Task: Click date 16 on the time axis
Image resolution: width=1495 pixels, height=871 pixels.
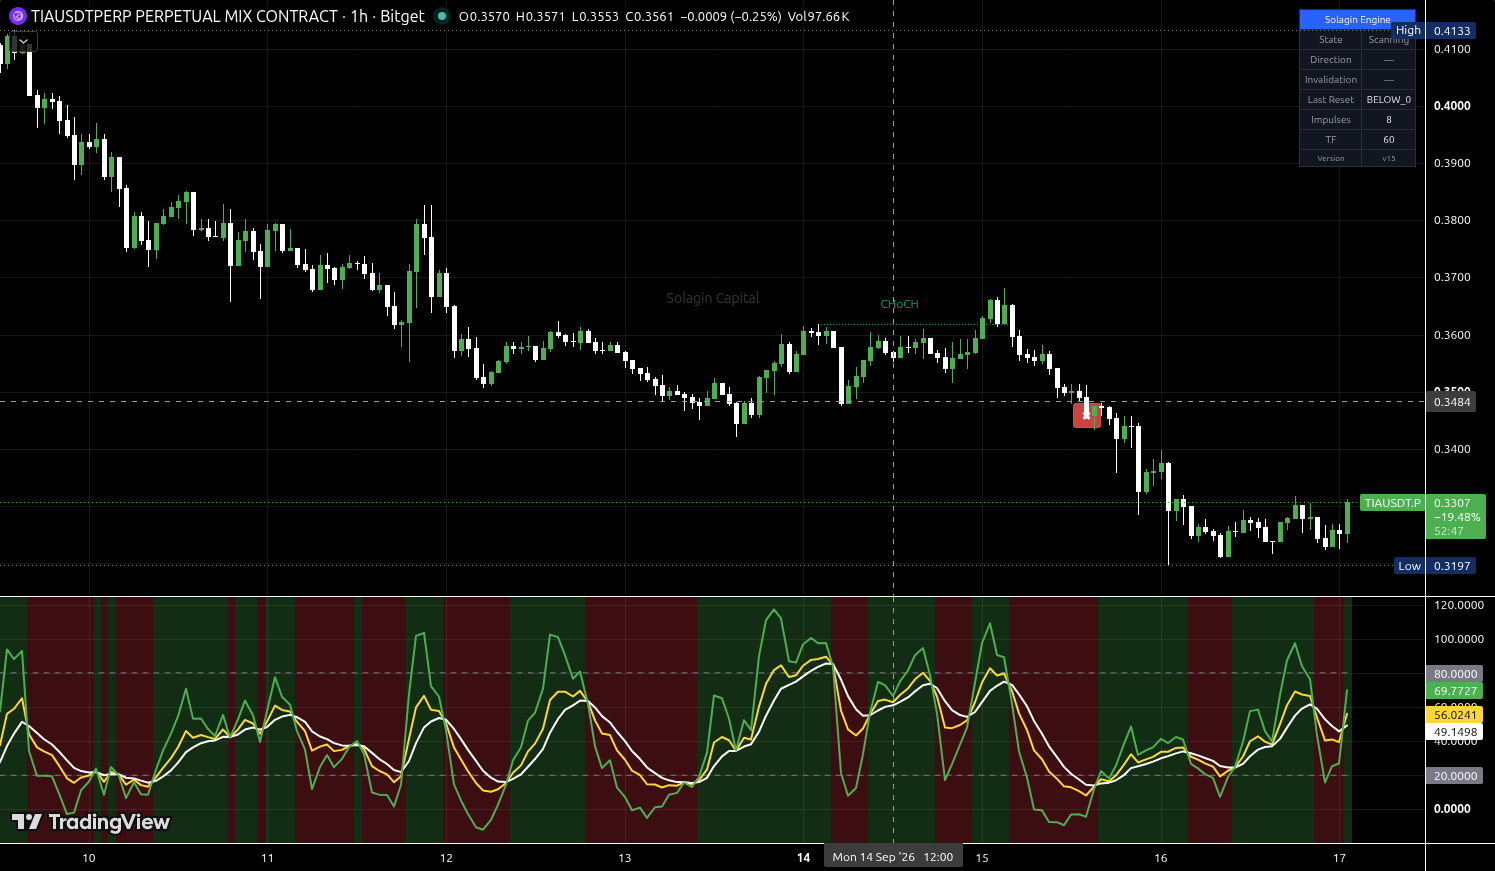Action: [x=1160, y=858]
